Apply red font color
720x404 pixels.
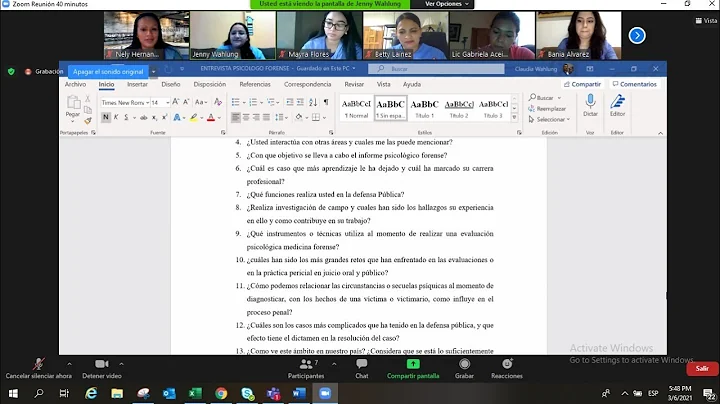(211, 118)
